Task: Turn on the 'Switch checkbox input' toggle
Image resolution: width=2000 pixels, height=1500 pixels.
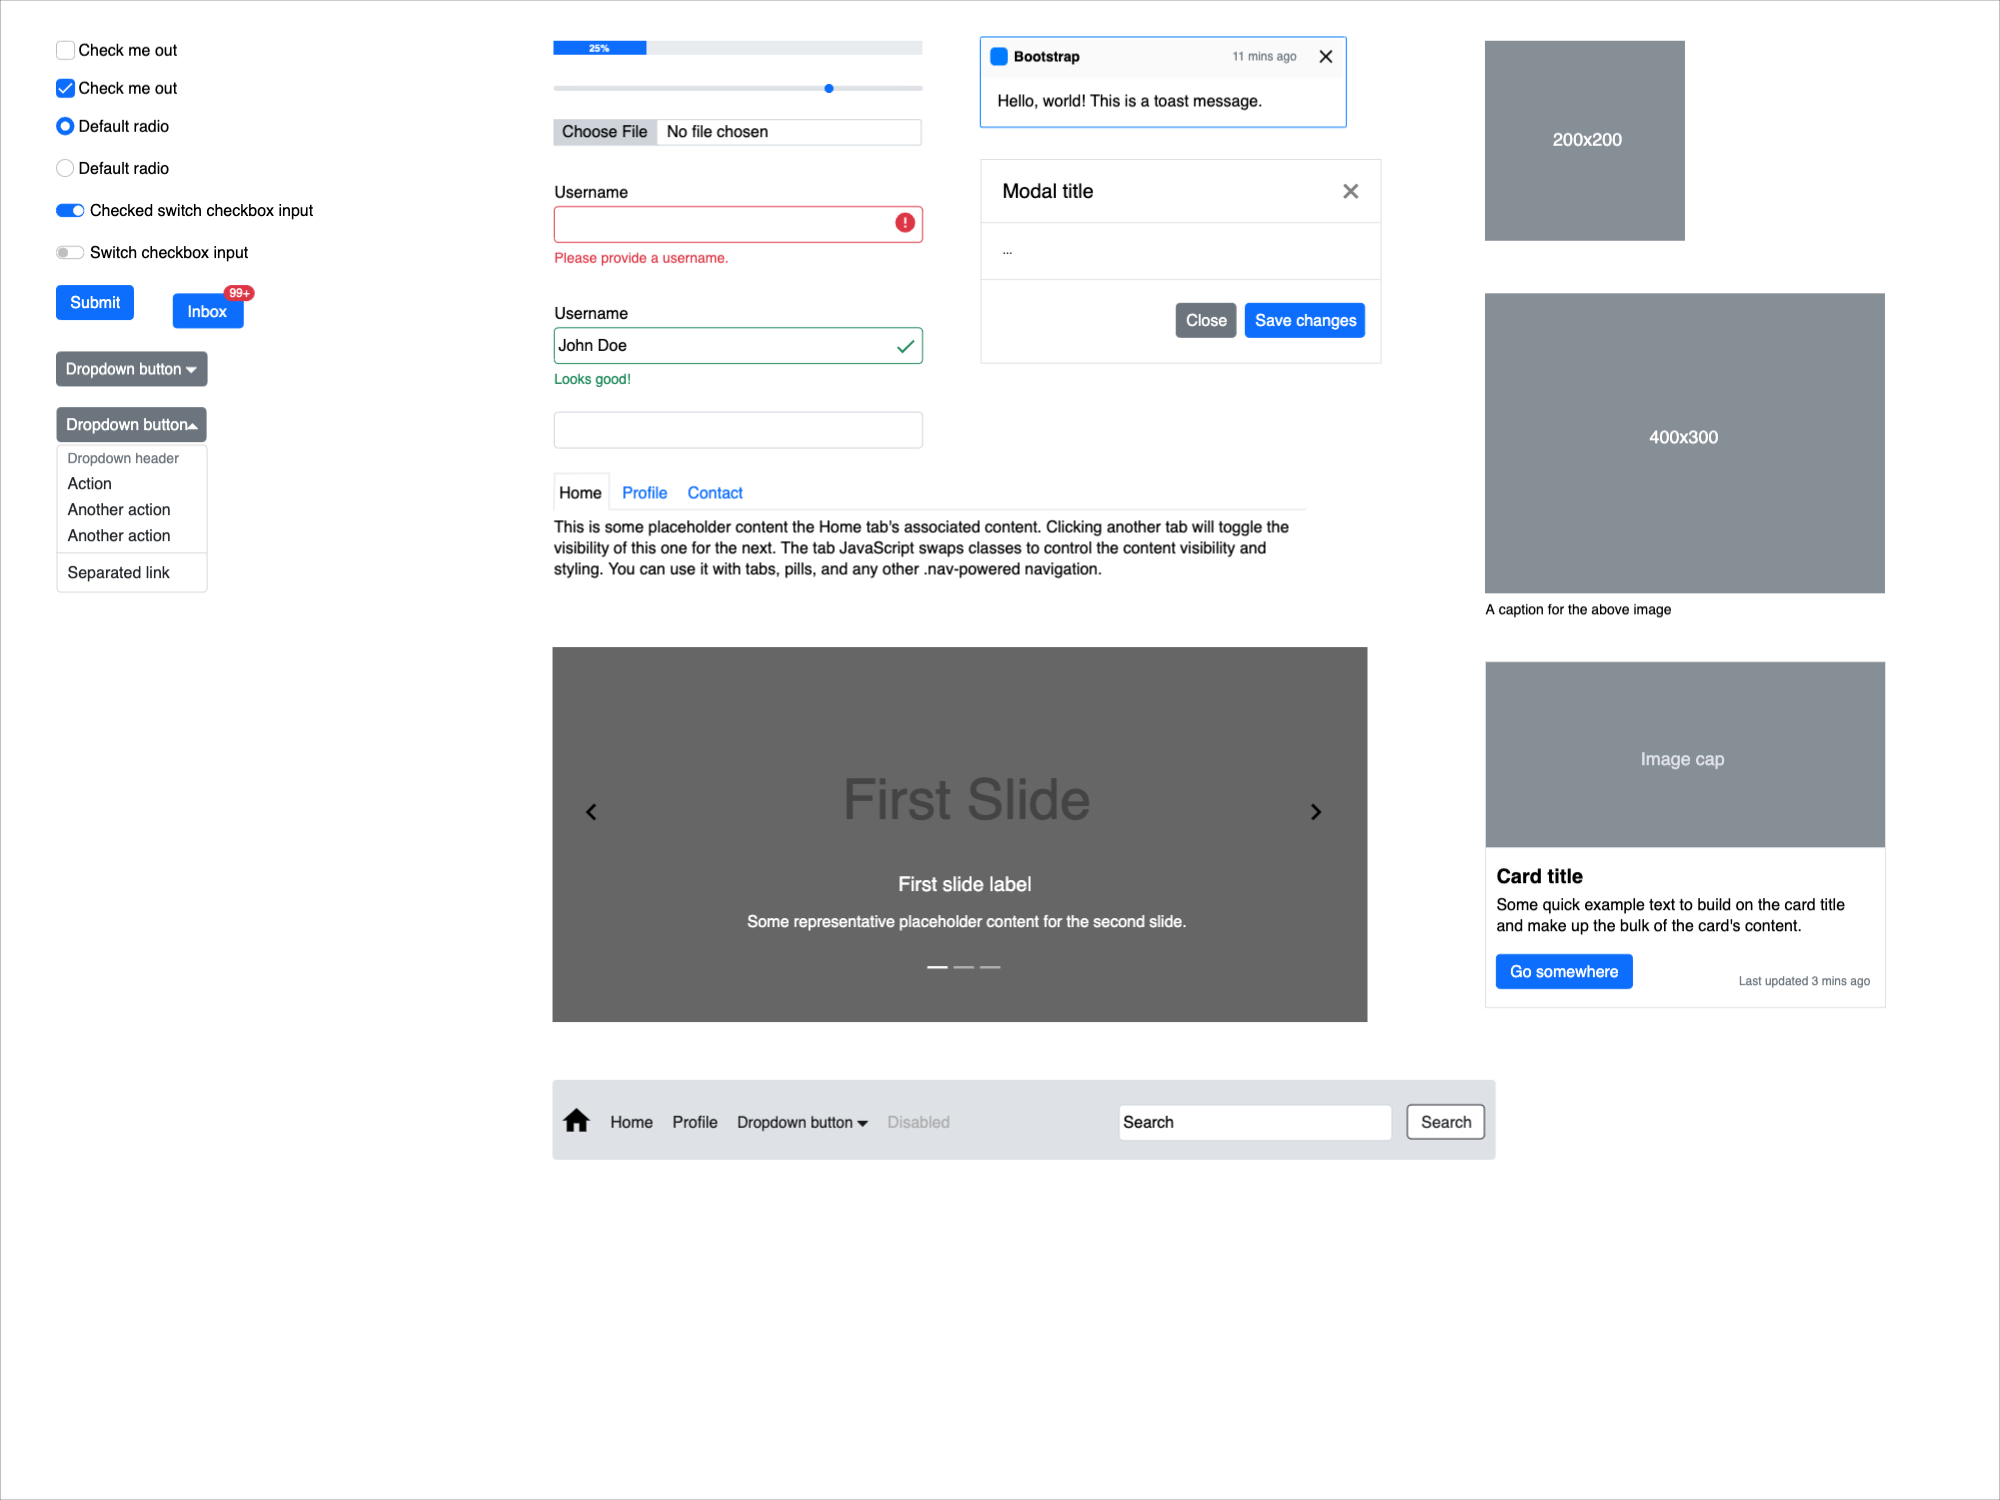Action: click(x=70, y=253)
